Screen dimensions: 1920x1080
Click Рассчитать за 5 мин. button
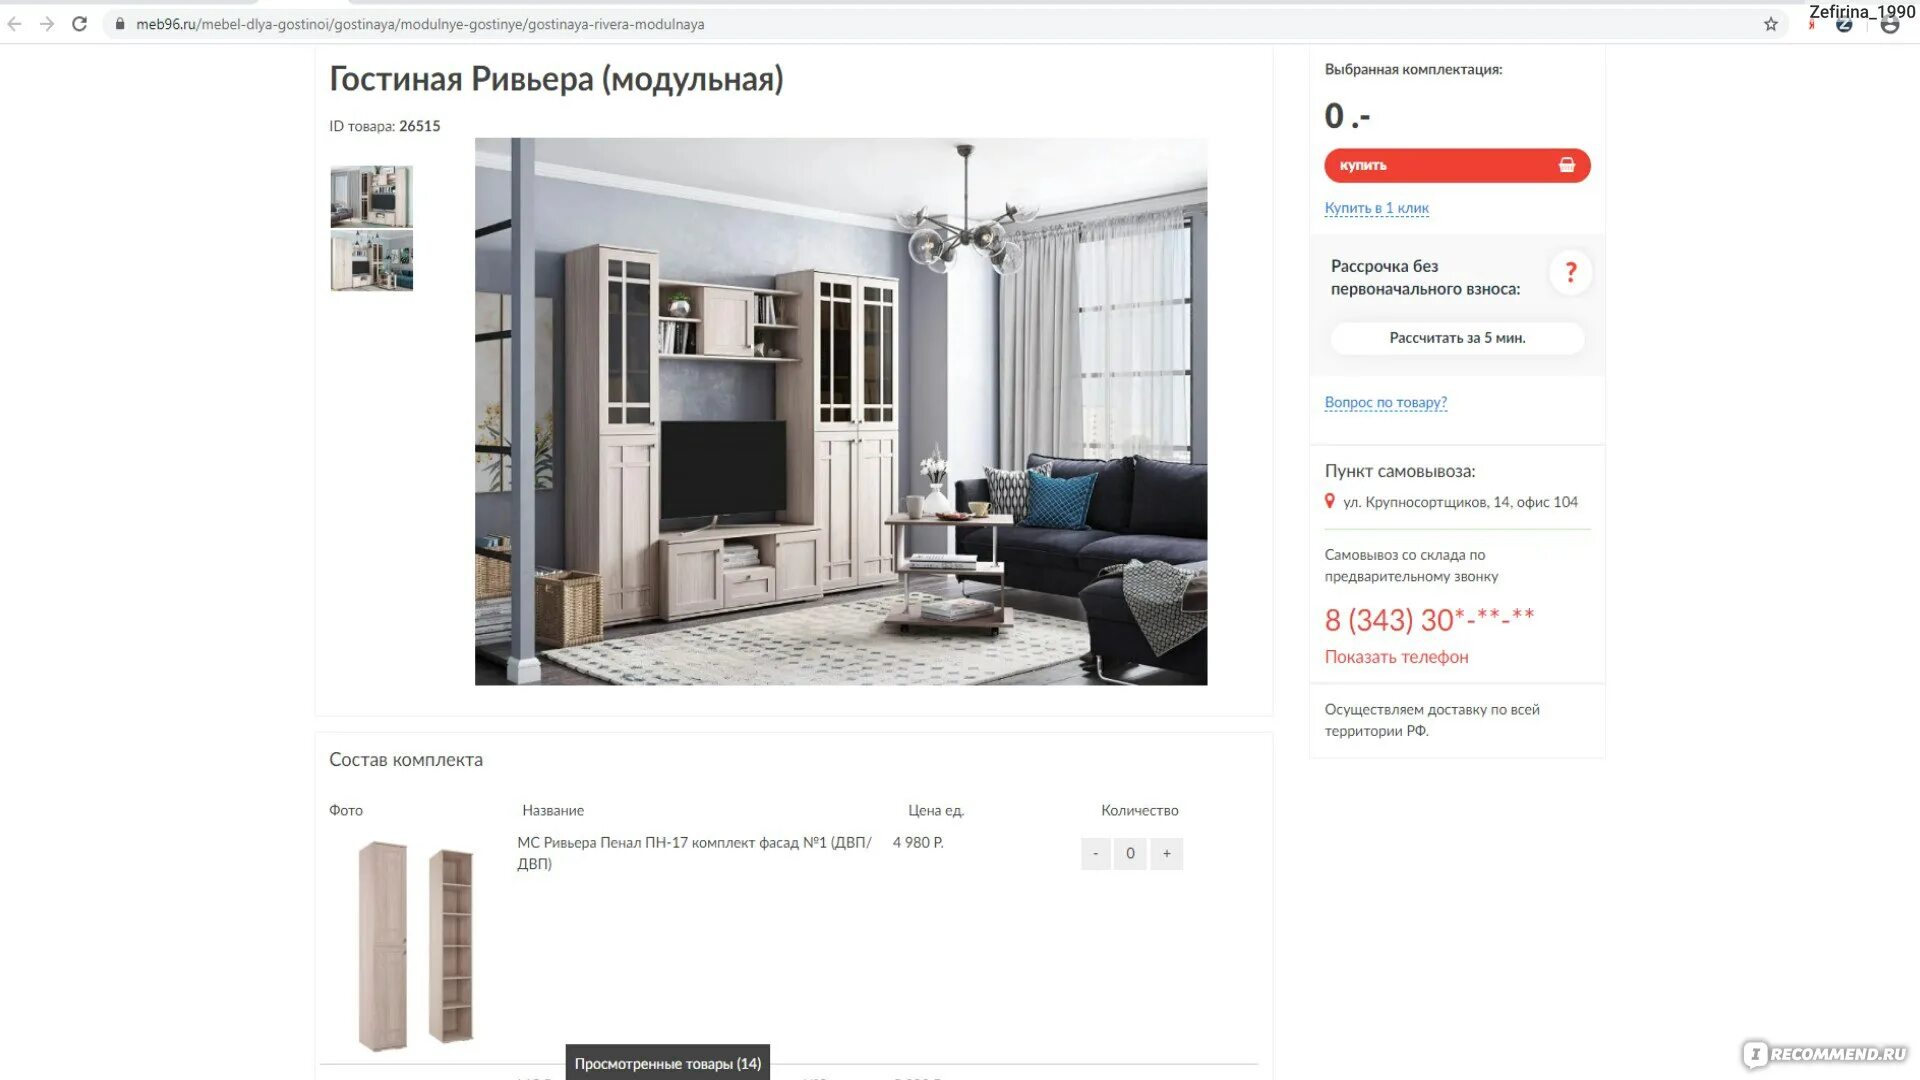(1457, 338)
